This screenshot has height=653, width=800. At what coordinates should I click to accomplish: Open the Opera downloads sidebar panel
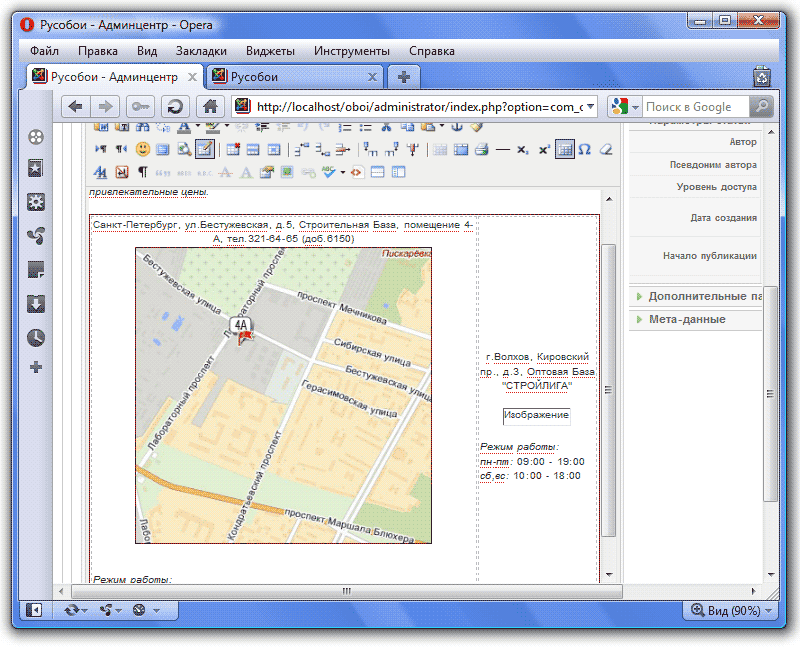pyautogui.click(x=36, y=304)
